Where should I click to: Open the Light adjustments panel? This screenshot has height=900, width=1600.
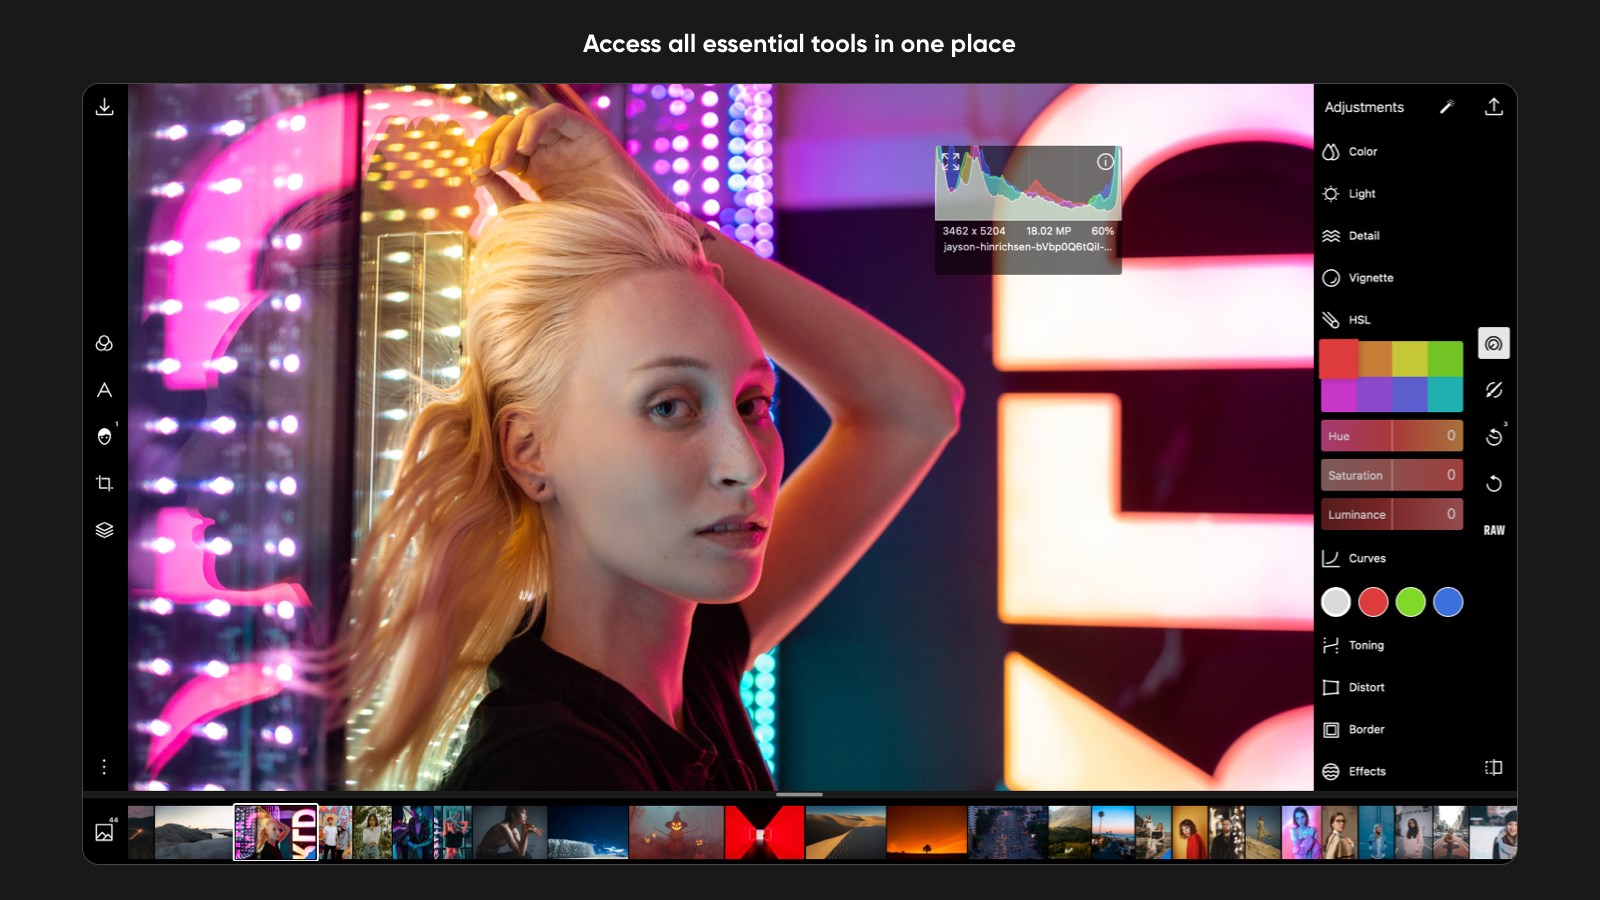point(1360,193)
